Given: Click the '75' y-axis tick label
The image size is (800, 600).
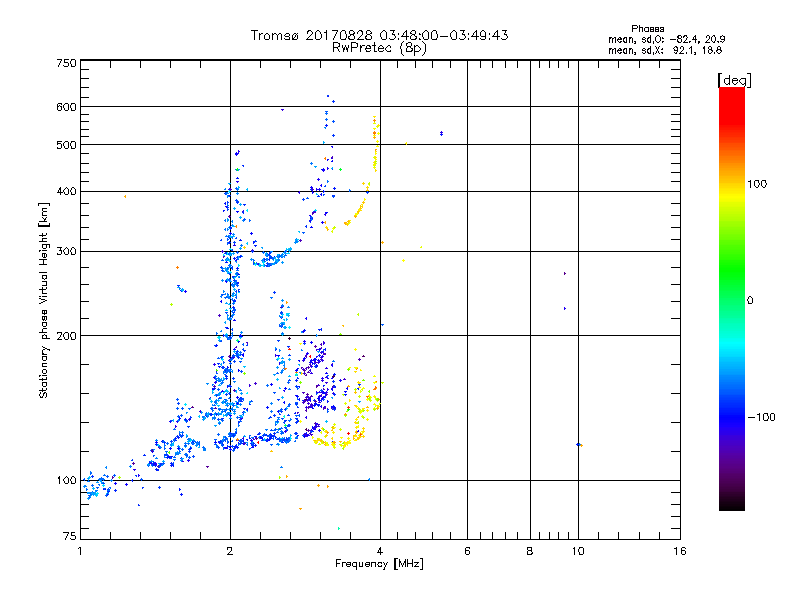Looking at the screenshot, I should click(70, 536).
